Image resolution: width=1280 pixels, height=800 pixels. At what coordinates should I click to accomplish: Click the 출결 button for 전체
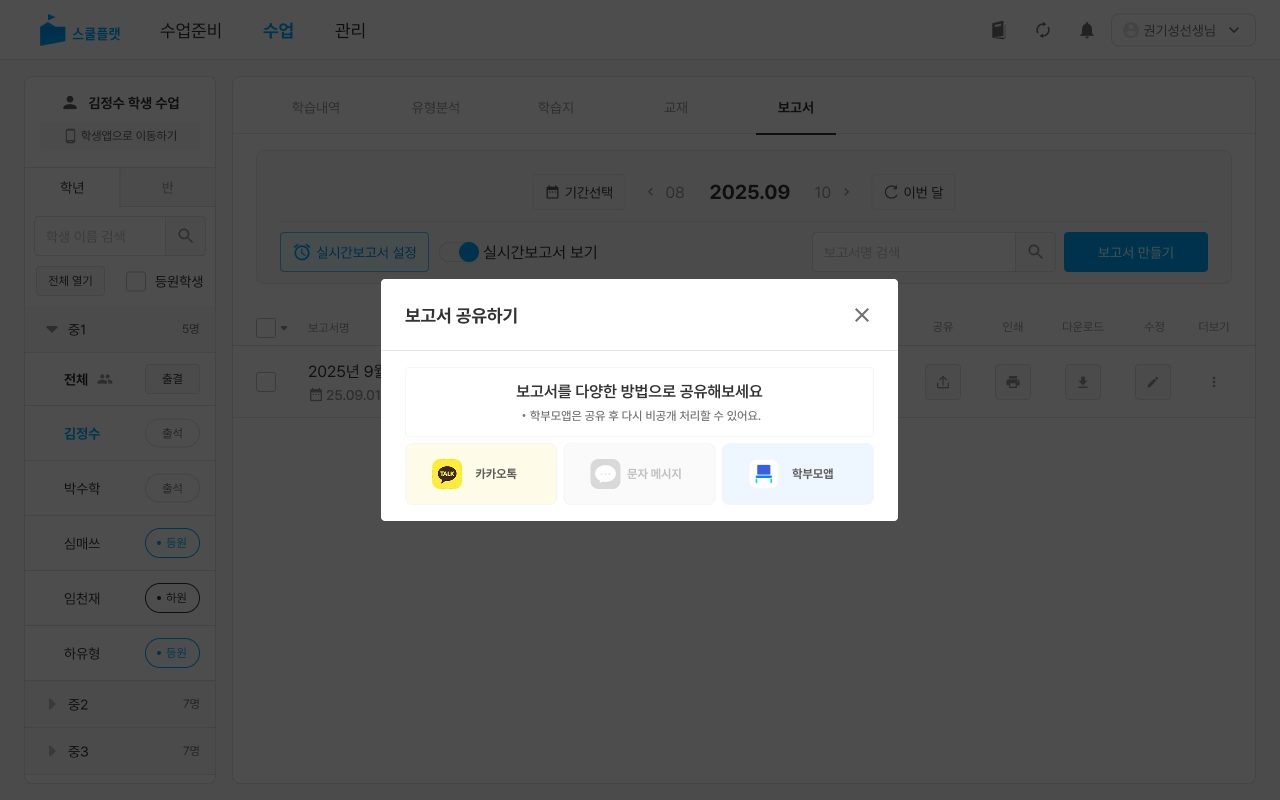172,379
